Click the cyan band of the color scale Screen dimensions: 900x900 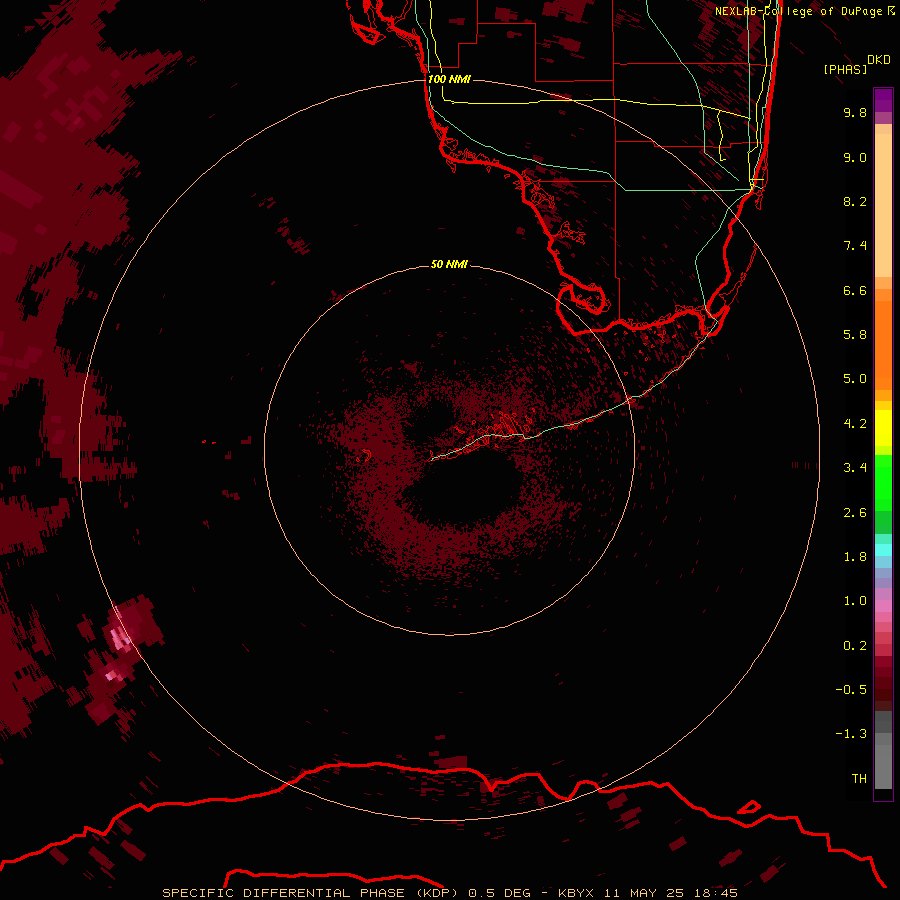883,550
